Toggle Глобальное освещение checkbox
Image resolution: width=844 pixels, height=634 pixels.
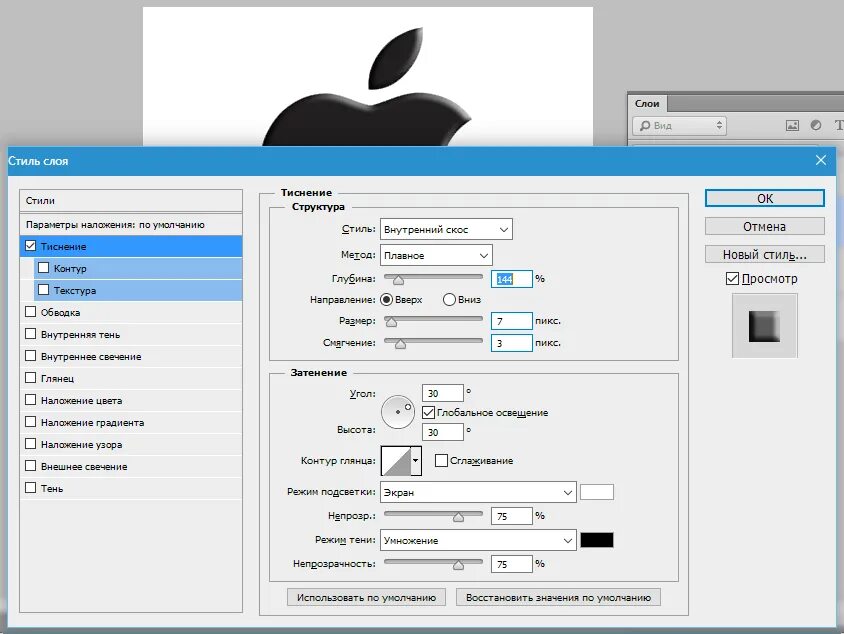click(428, 413)
